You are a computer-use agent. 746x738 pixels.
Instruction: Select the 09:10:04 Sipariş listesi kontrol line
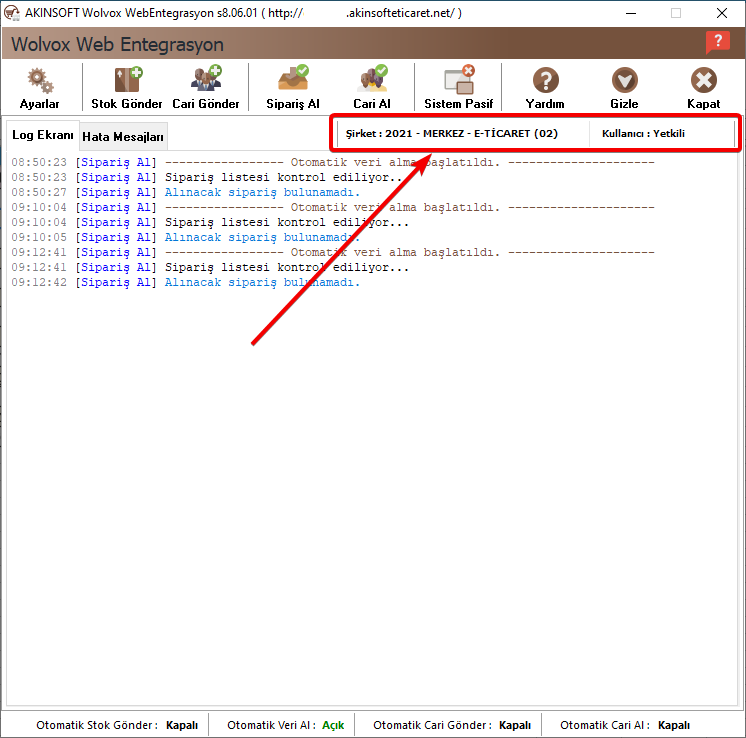210,222
